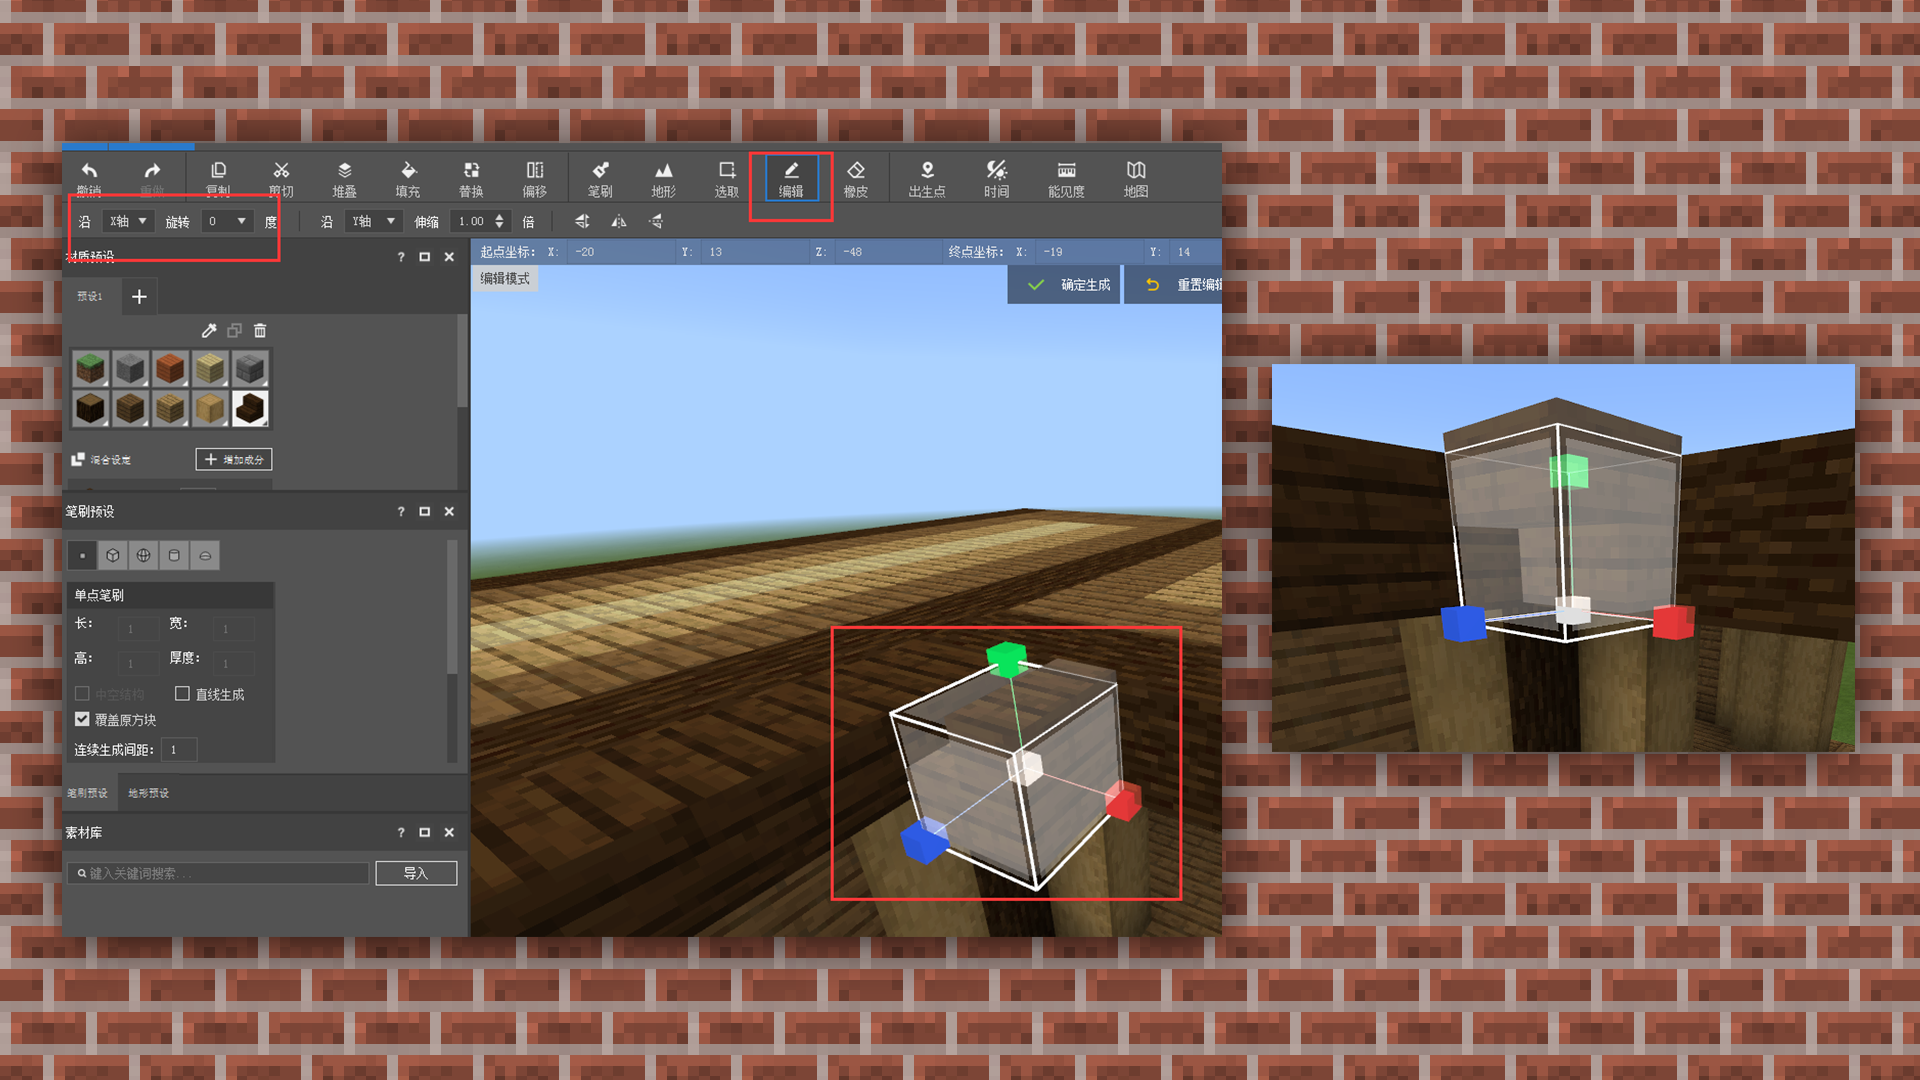The height and width of the screenshot is (1080, 1920).
Task: Choose the gray stone block swatch
Action: pyautogui.click(x=130, y=369)
